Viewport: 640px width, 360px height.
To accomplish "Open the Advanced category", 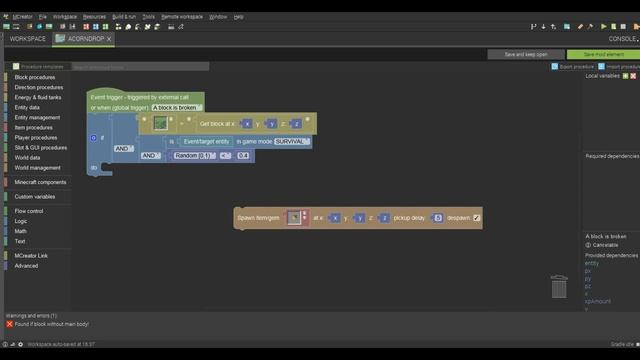I will pyautogui.click(x=26, y=266).
